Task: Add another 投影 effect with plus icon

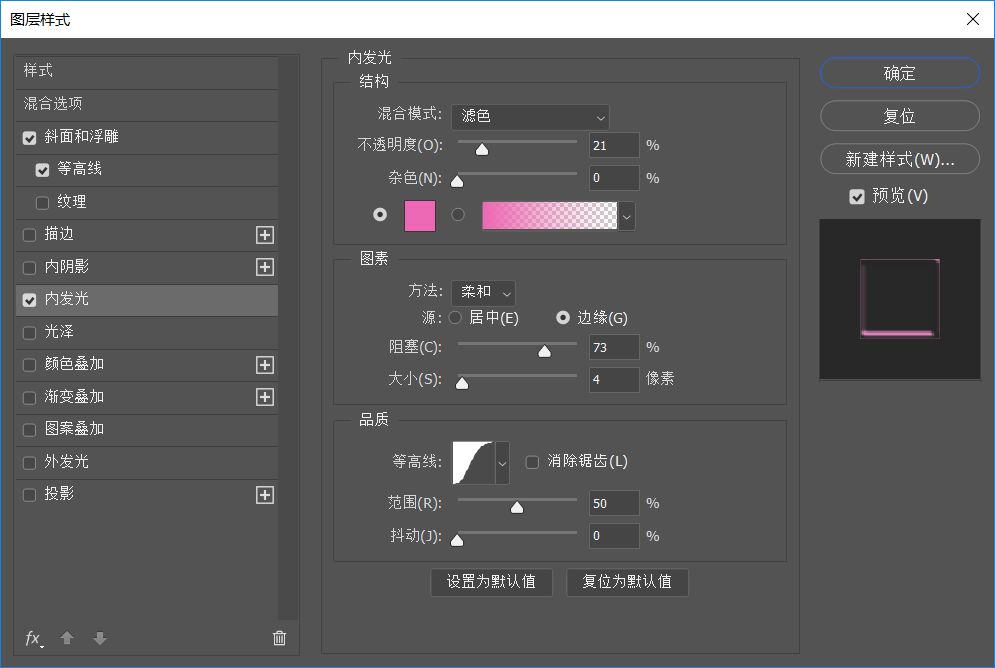Action: coord(265,495)
